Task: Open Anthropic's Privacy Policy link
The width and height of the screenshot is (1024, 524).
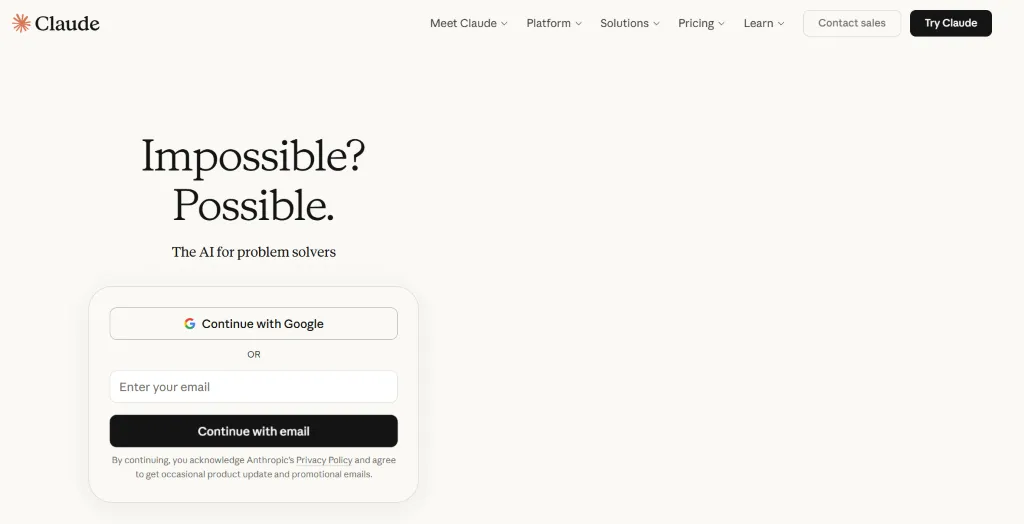Action: [x=324, y=460]
